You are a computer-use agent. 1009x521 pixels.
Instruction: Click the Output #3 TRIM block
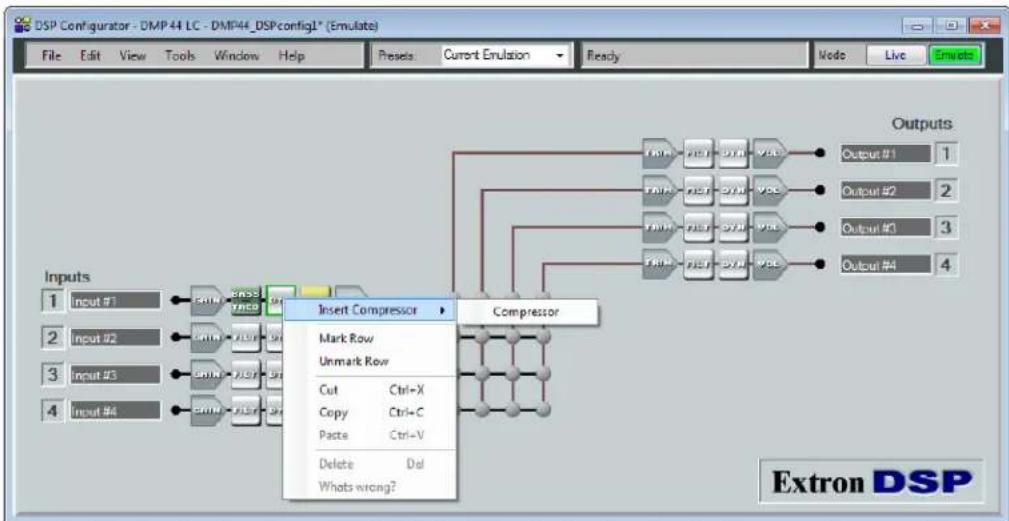coord(660,227)
